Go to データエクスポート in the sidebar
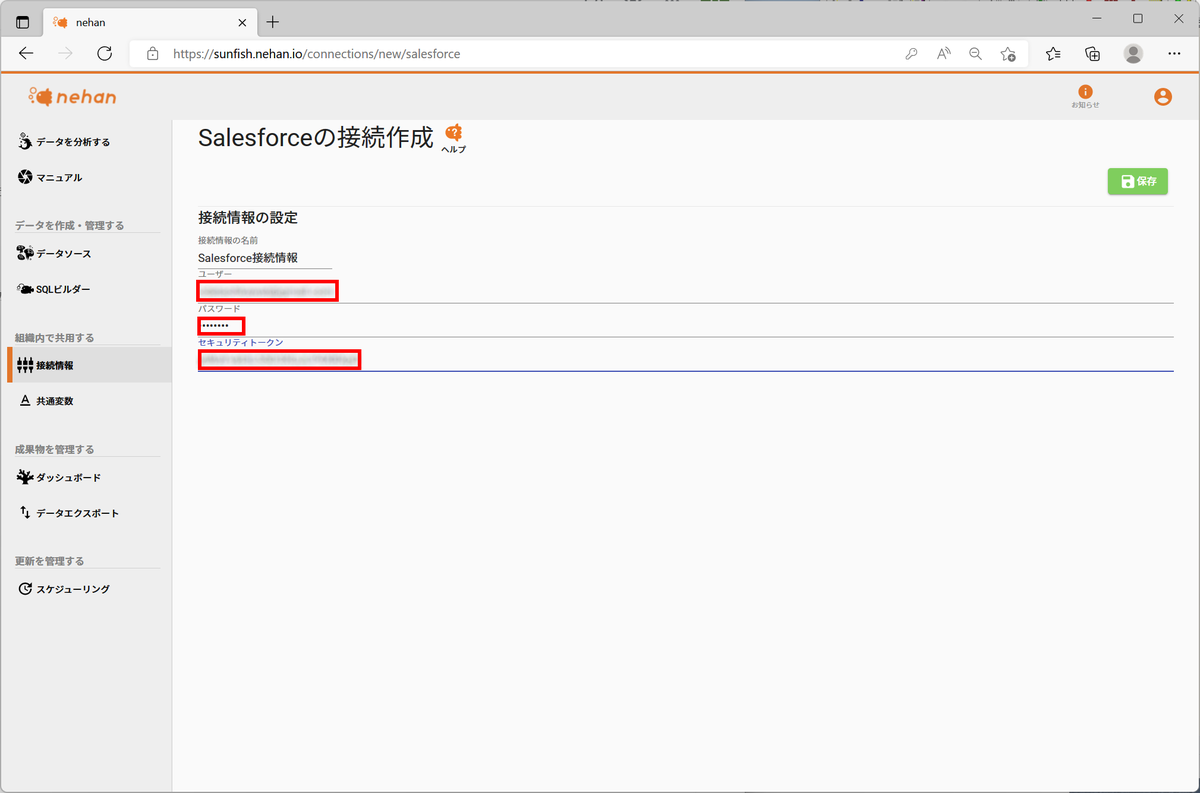 (x=69, y=513)
